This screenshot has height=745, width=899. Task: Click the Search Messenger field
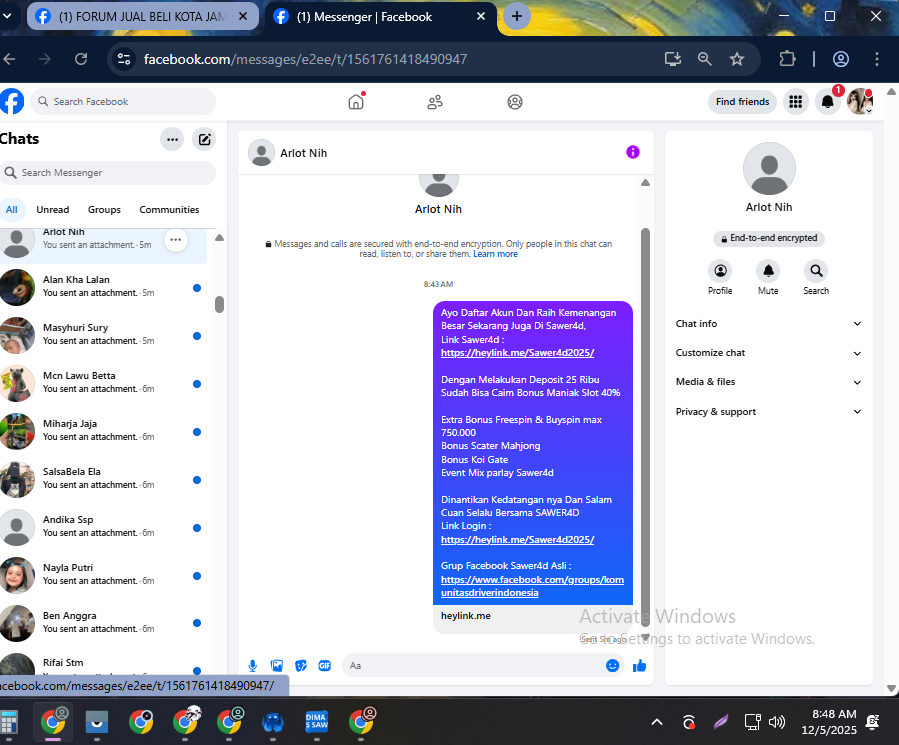tap(108, 173)
